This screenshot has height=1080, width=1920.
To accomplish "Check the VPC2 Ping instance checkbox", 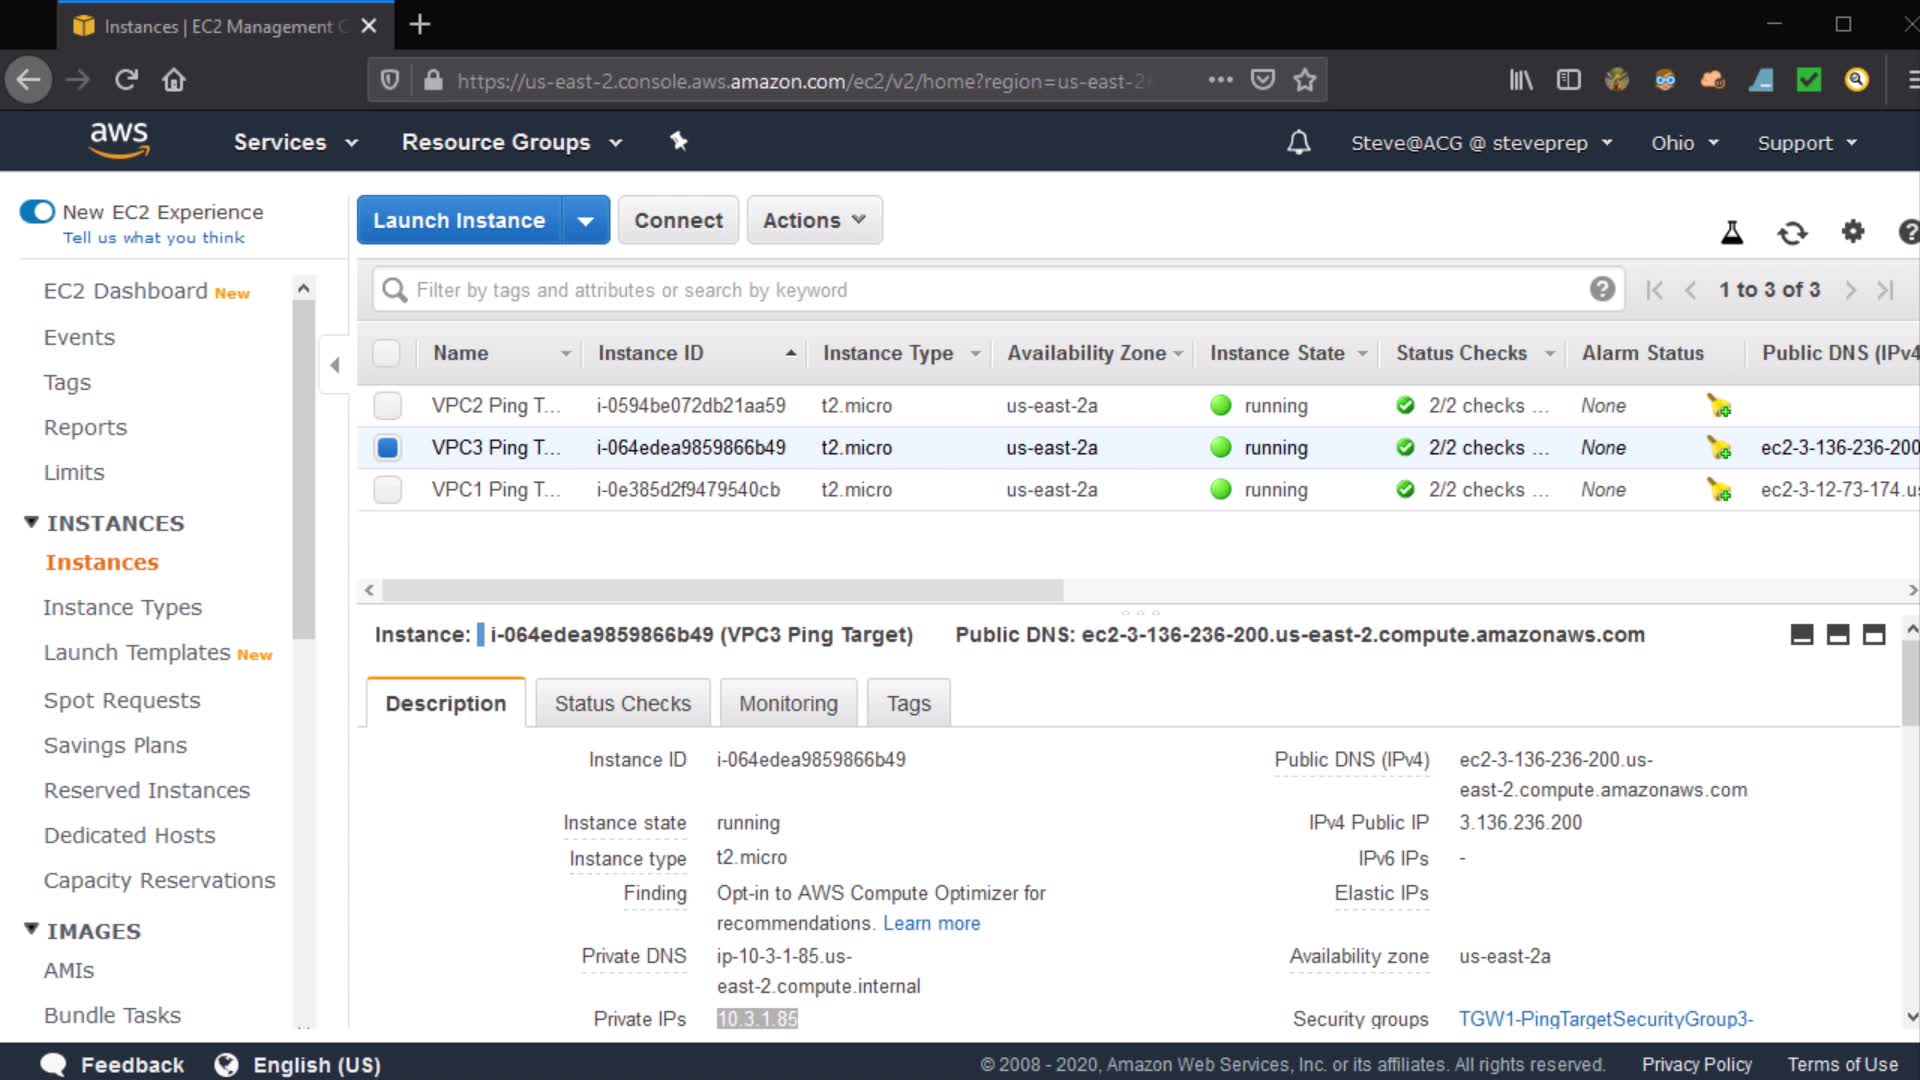I will pyautogui.click(x=387, y=406).
